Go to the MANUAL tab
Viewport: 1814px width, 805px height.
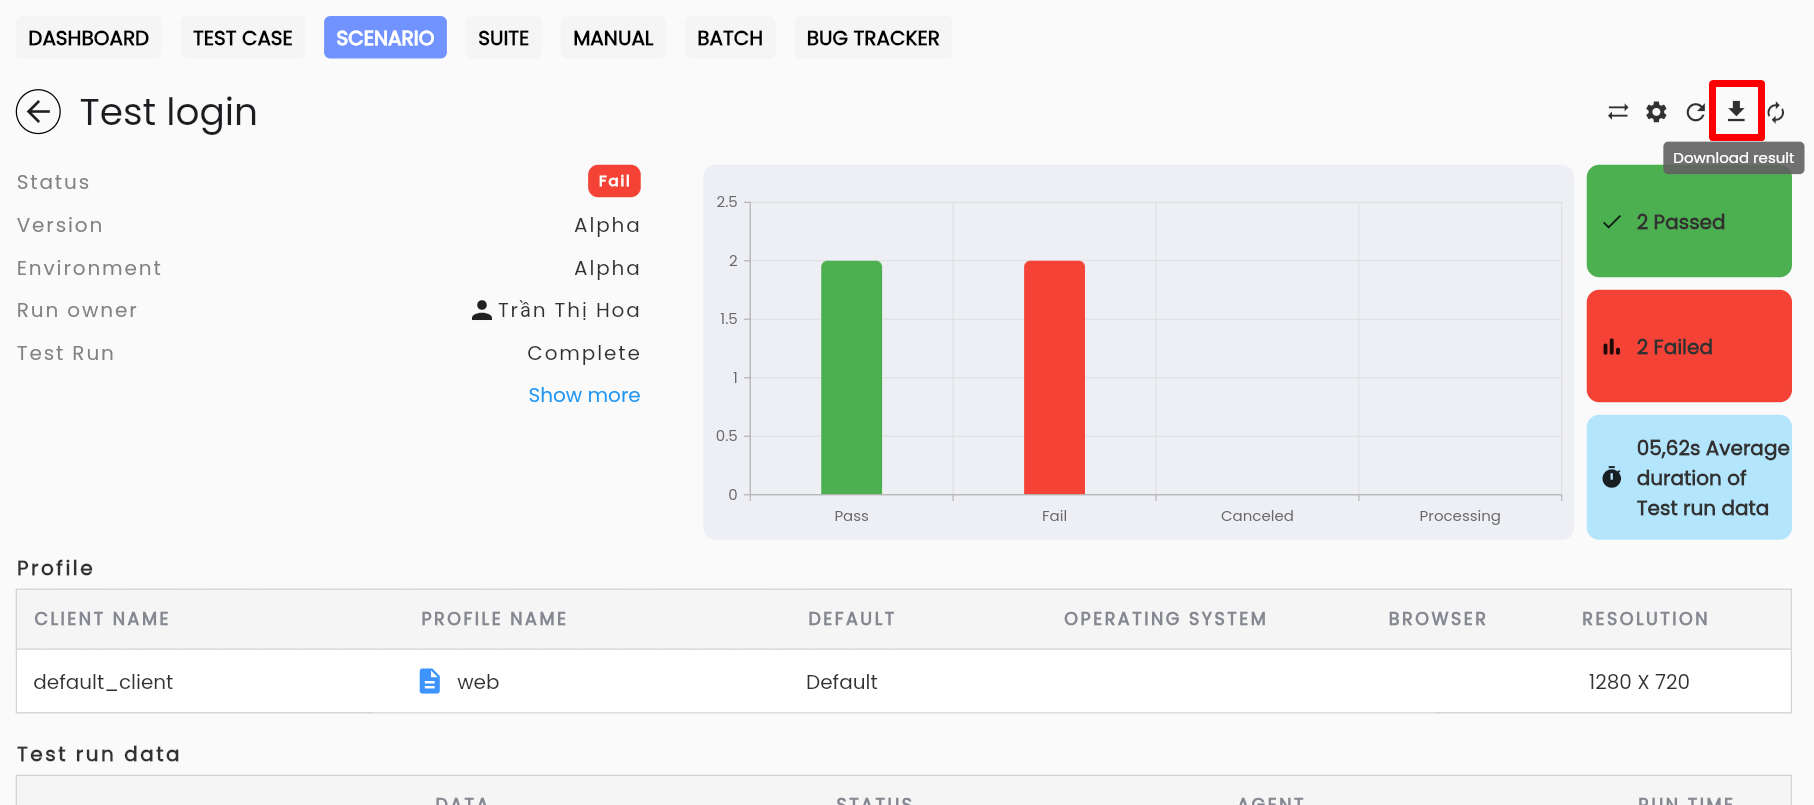click(613, 38)
